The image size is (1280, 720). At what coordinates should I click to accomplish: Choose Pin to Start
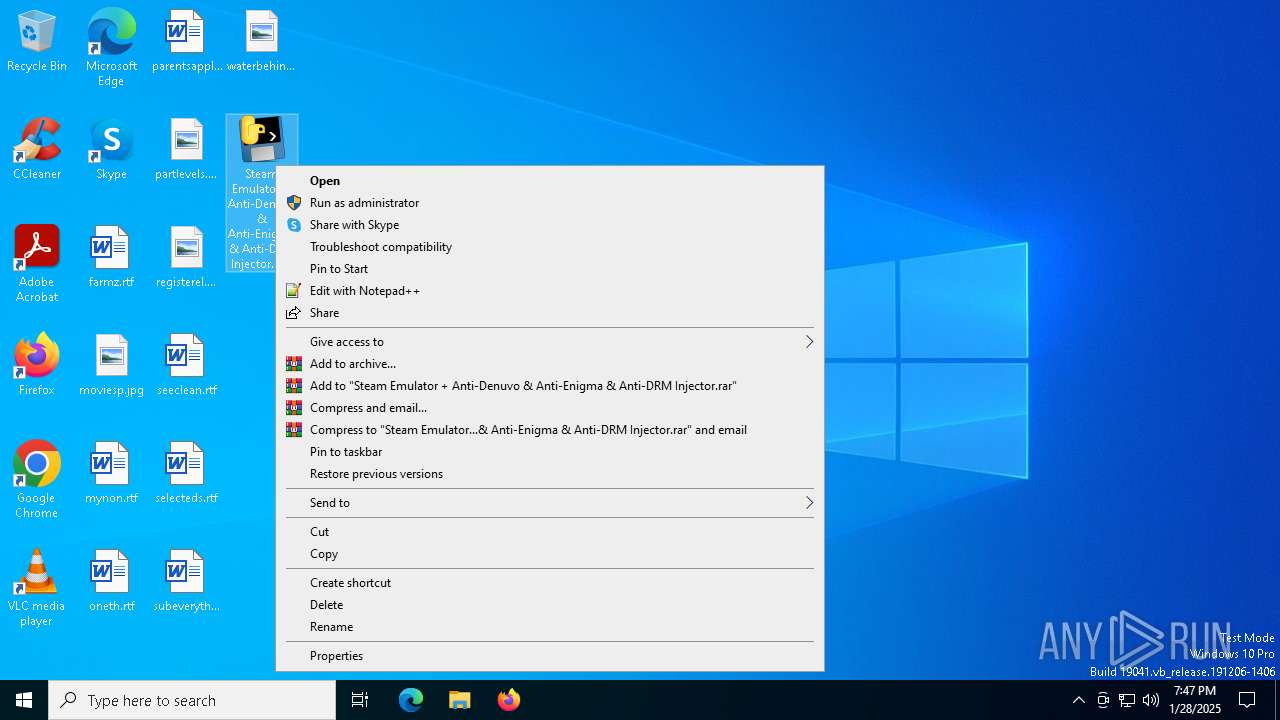pos(550,269)
